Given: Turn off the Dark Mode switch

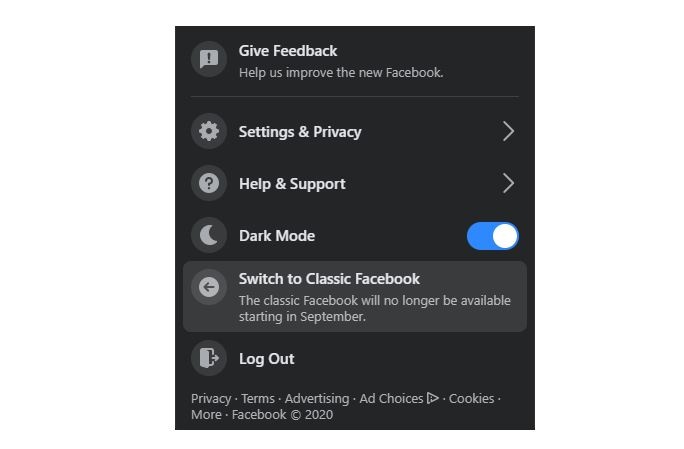Looking at the screenshot, I should [x=492, y=236].
